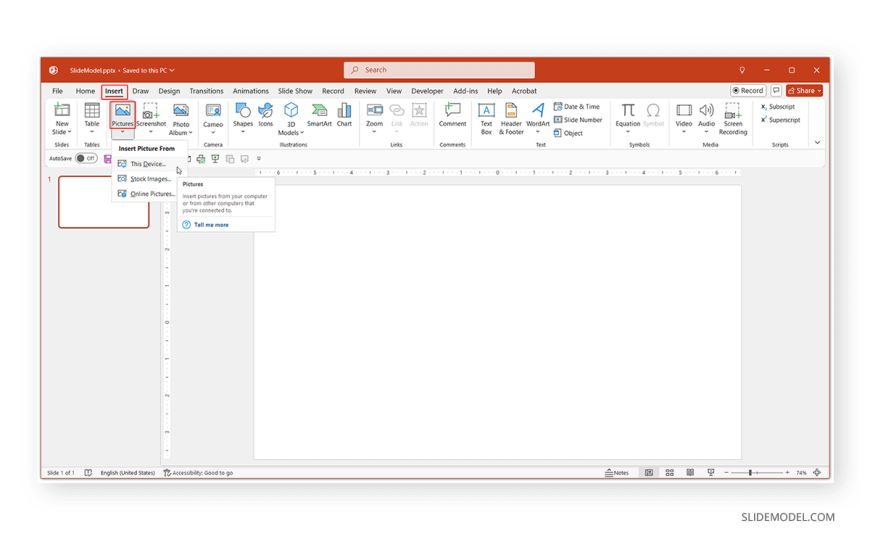Expand the Screenshot dropdown arrow
Viewport: 870px width, 539px height.
[151, 132]
